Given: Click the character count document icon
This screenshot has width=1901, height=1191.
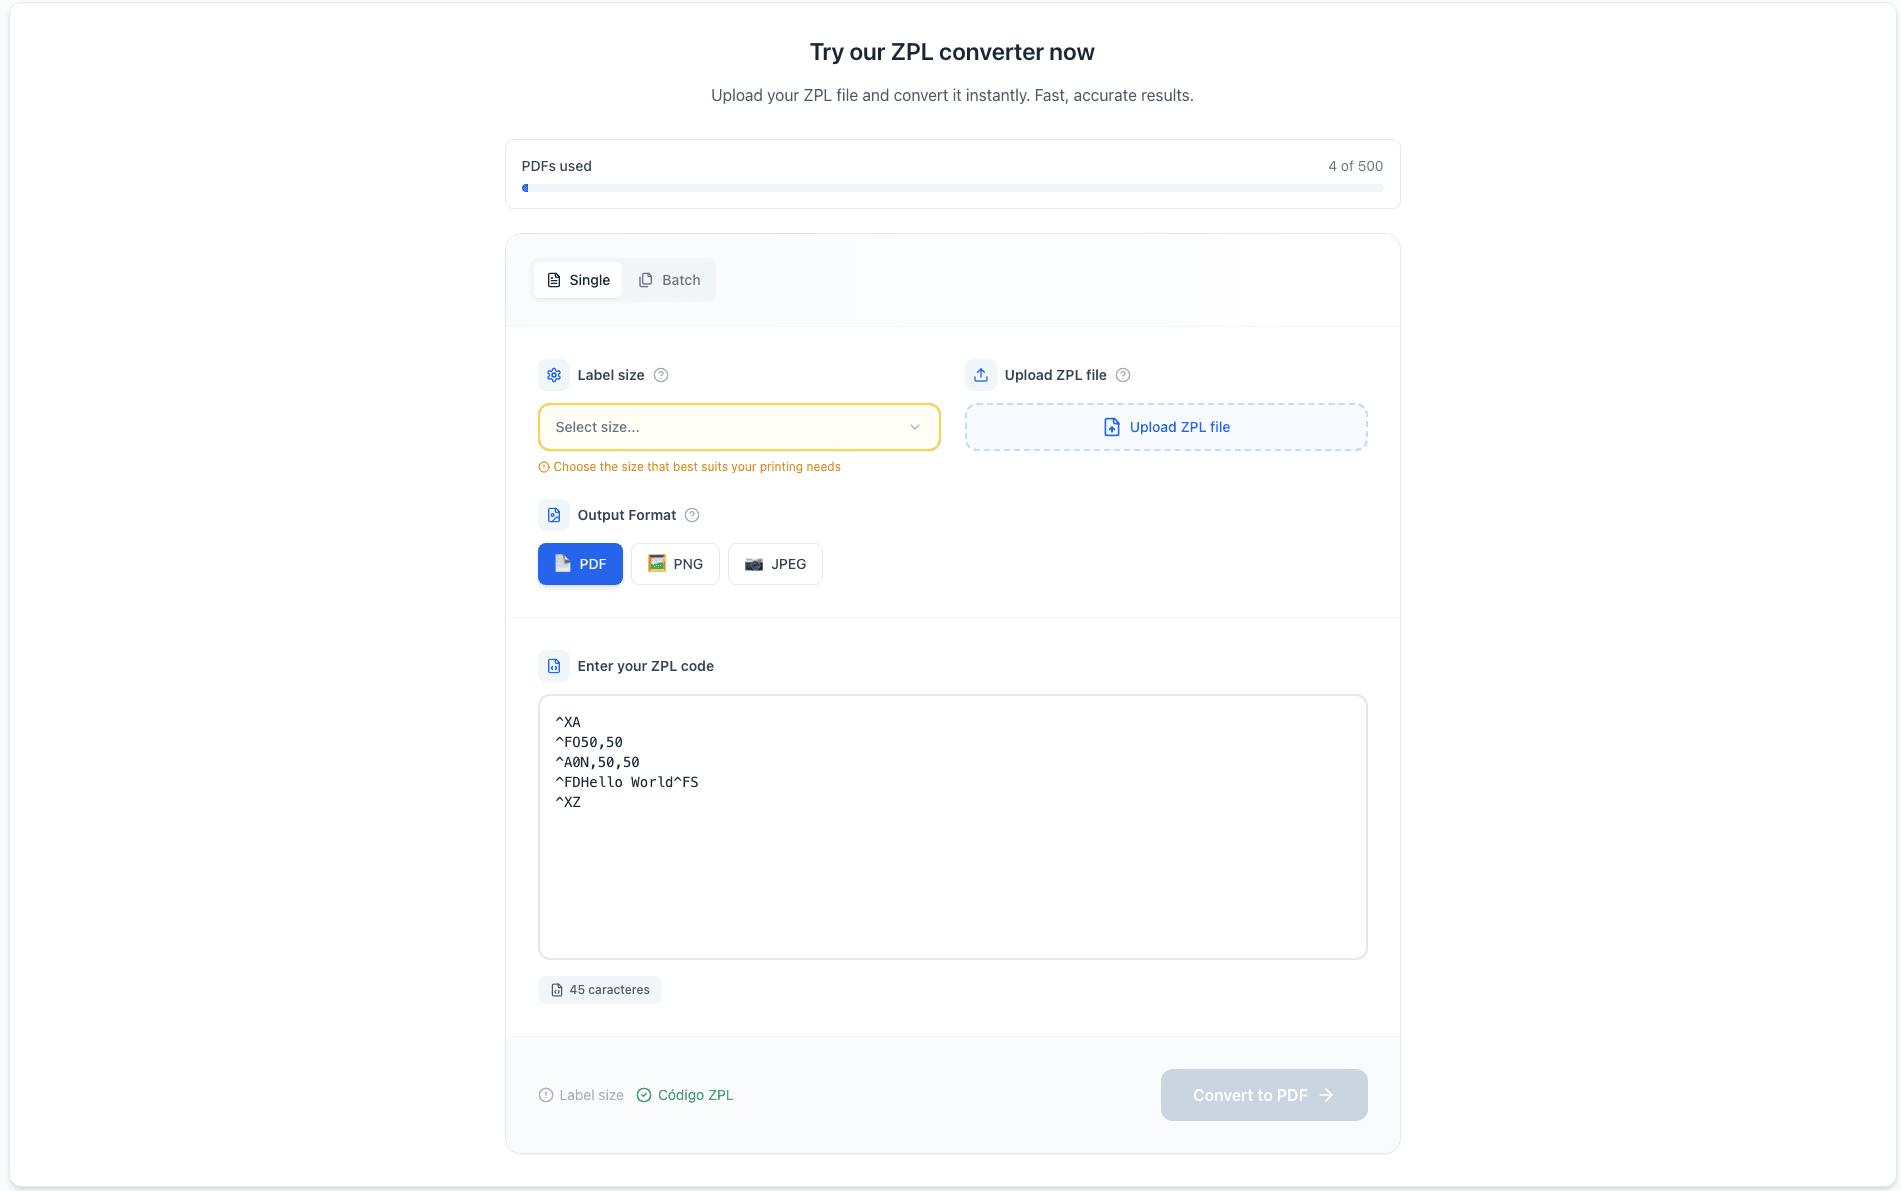Looking at the screenshot, I should coord(557,990).
